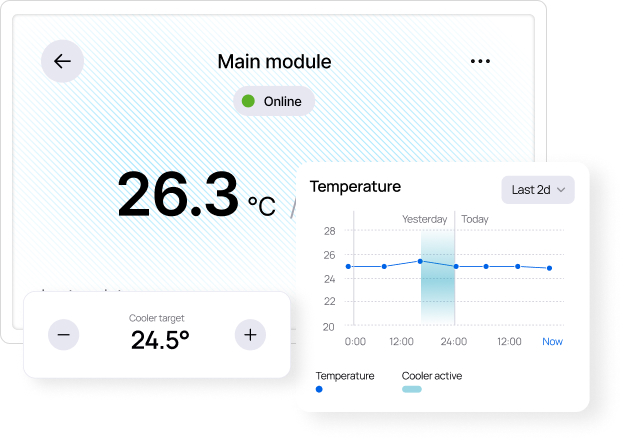Click the Cooler target label

click(x=156, y=318)
